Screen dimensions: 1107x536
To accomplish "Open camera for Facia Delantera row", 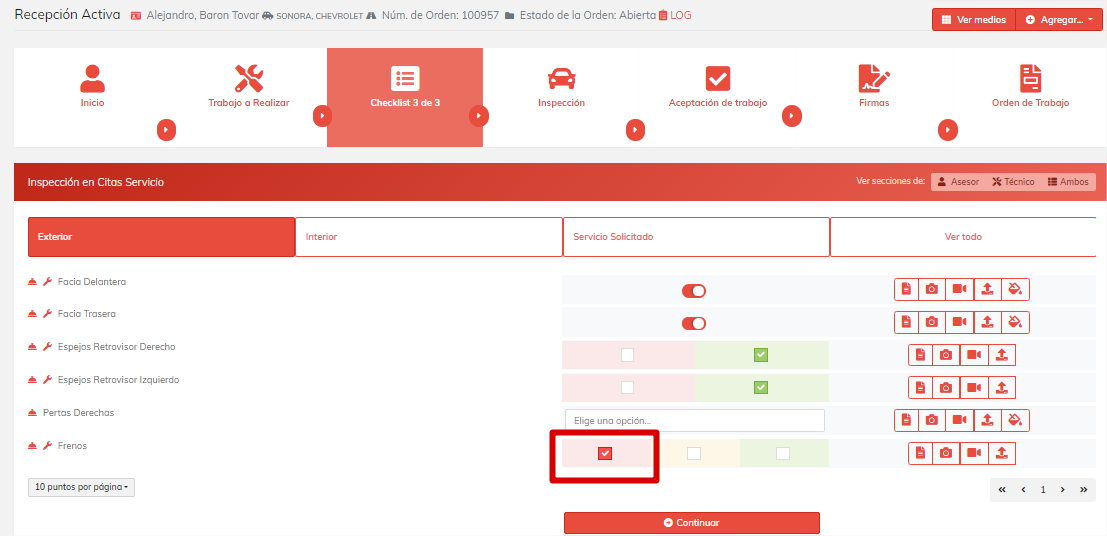I will (x=932, y=290).
